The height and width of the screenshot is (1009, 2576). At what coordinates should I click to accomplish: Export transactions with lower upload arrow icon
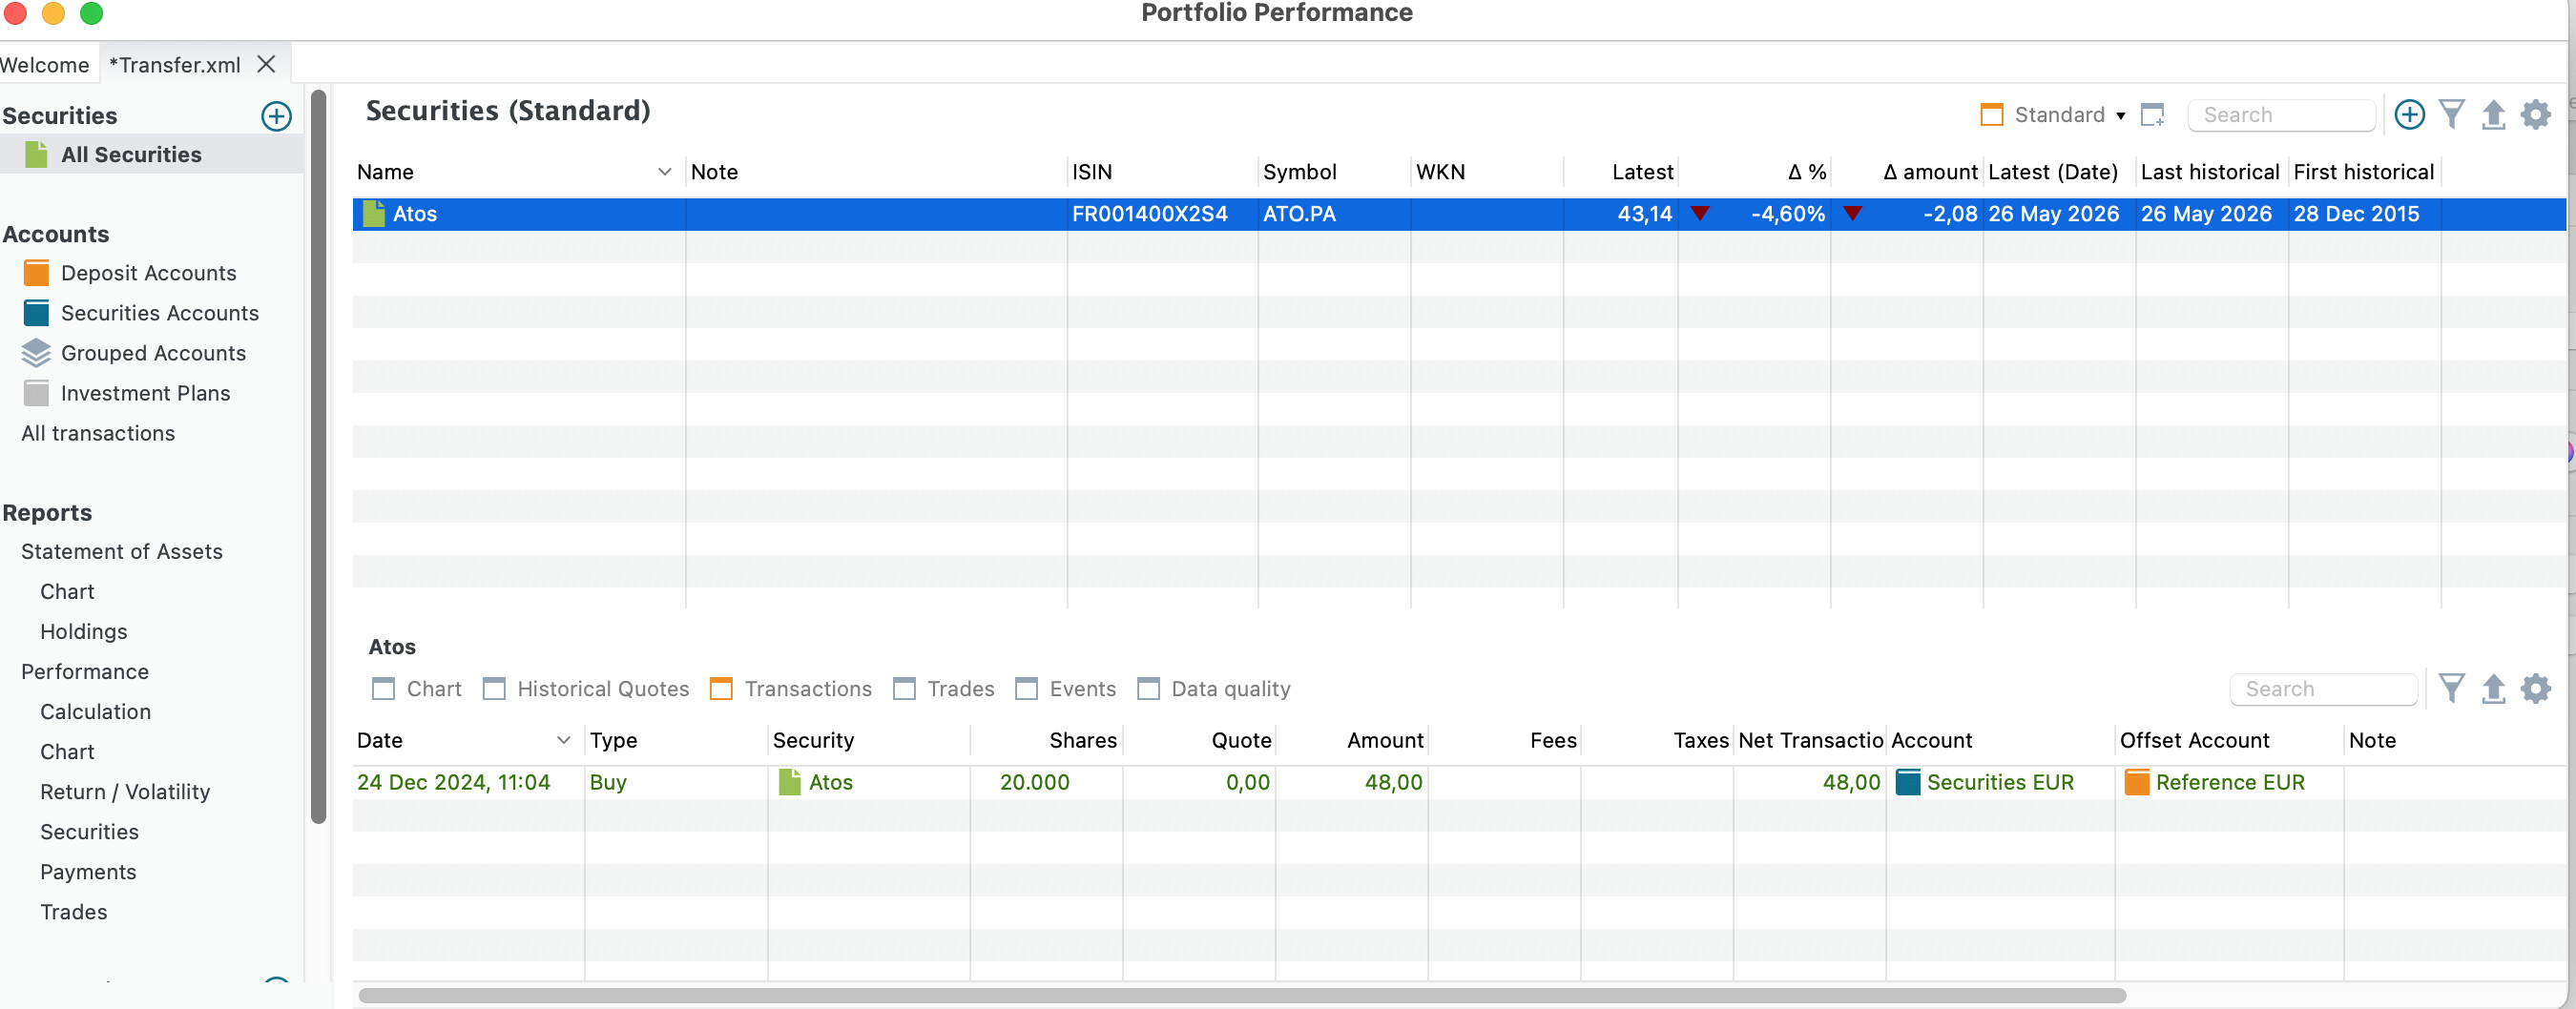2493,688
